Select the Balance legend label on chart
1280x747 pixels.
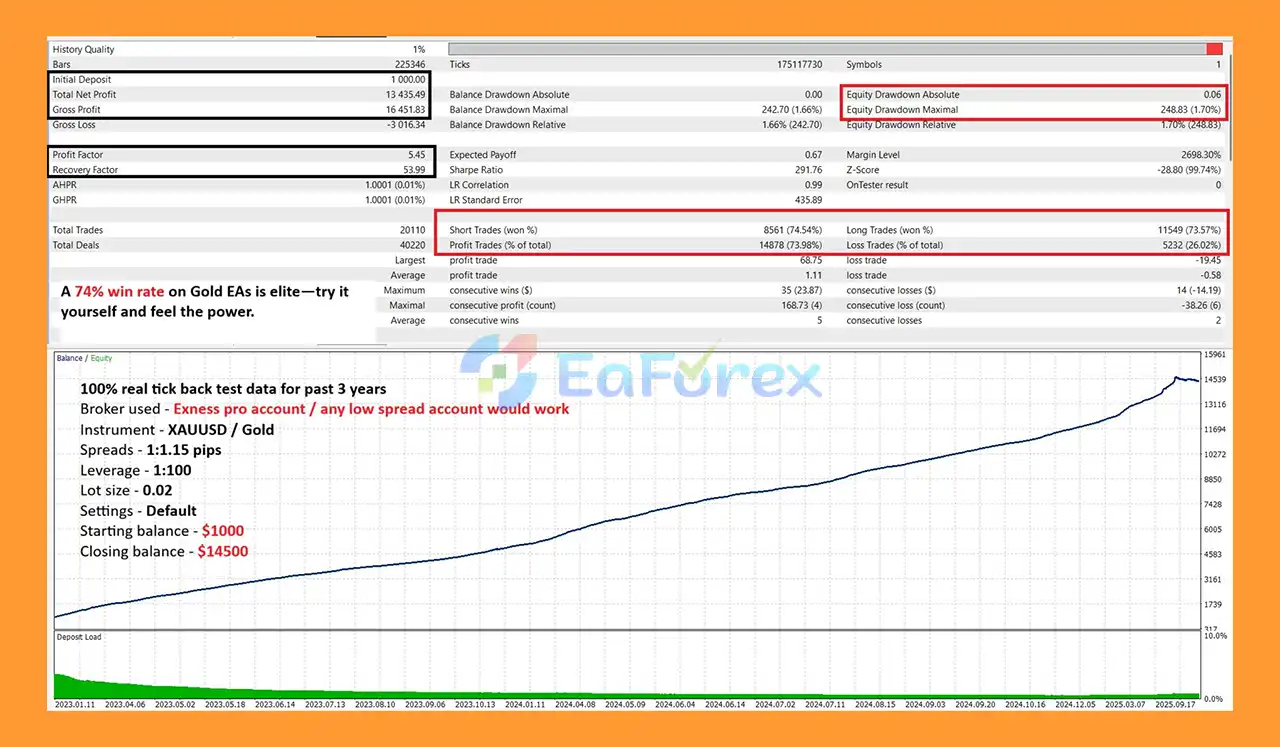pyautogui.click(x=70, y=358)
